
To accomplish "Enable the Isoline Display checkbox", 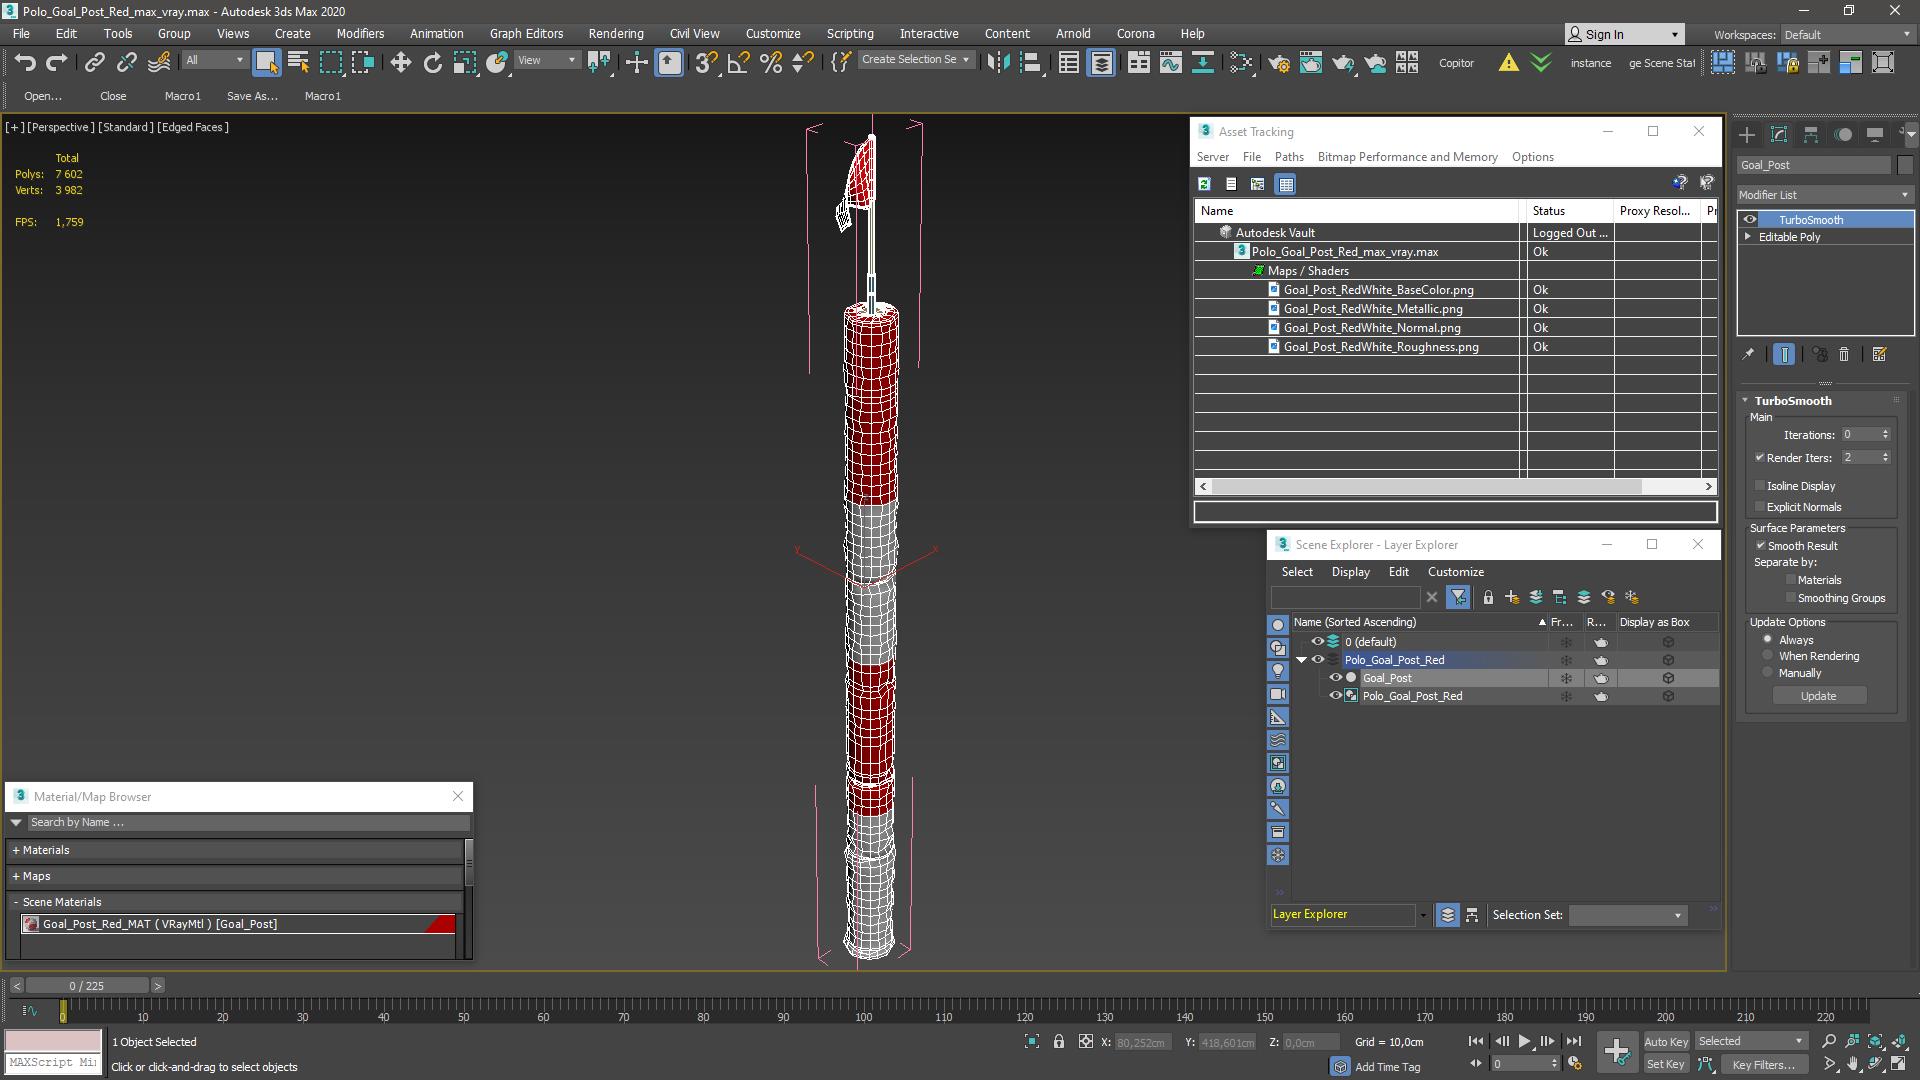I will point(1760,486).
